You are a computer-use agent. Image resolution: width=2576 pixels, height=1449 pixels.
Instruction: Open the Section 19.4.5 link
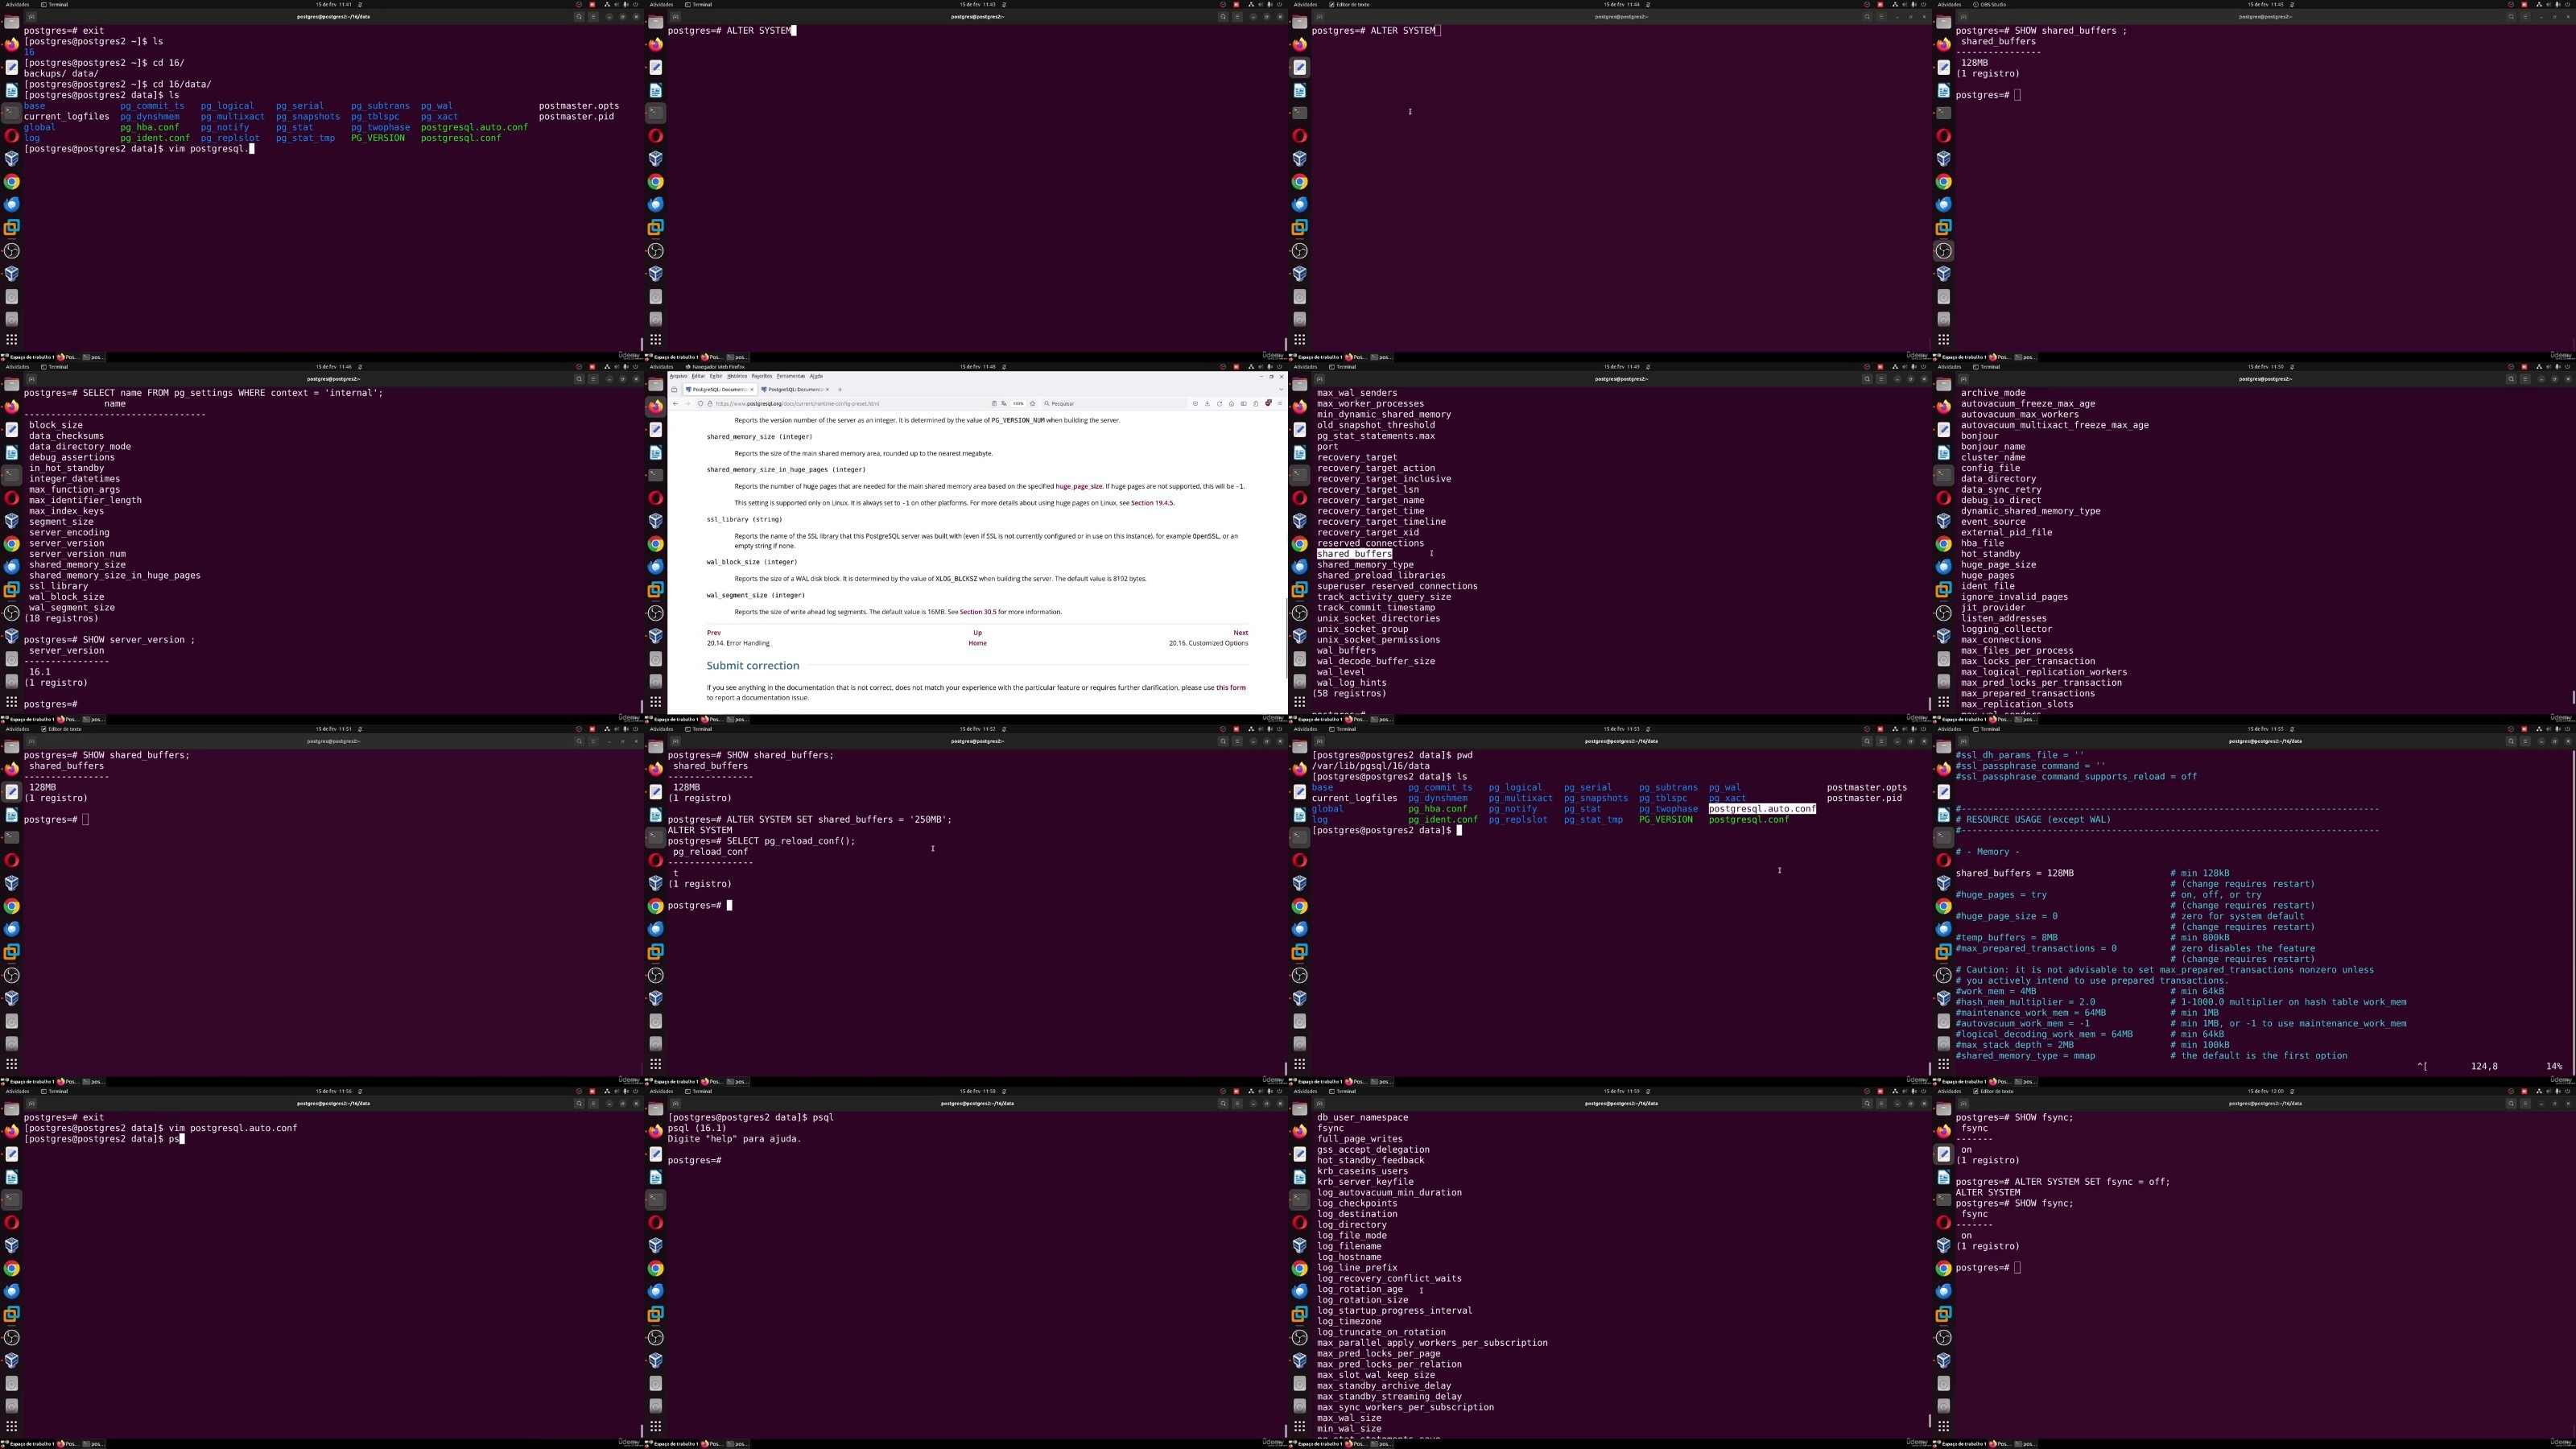(1152, 503)
